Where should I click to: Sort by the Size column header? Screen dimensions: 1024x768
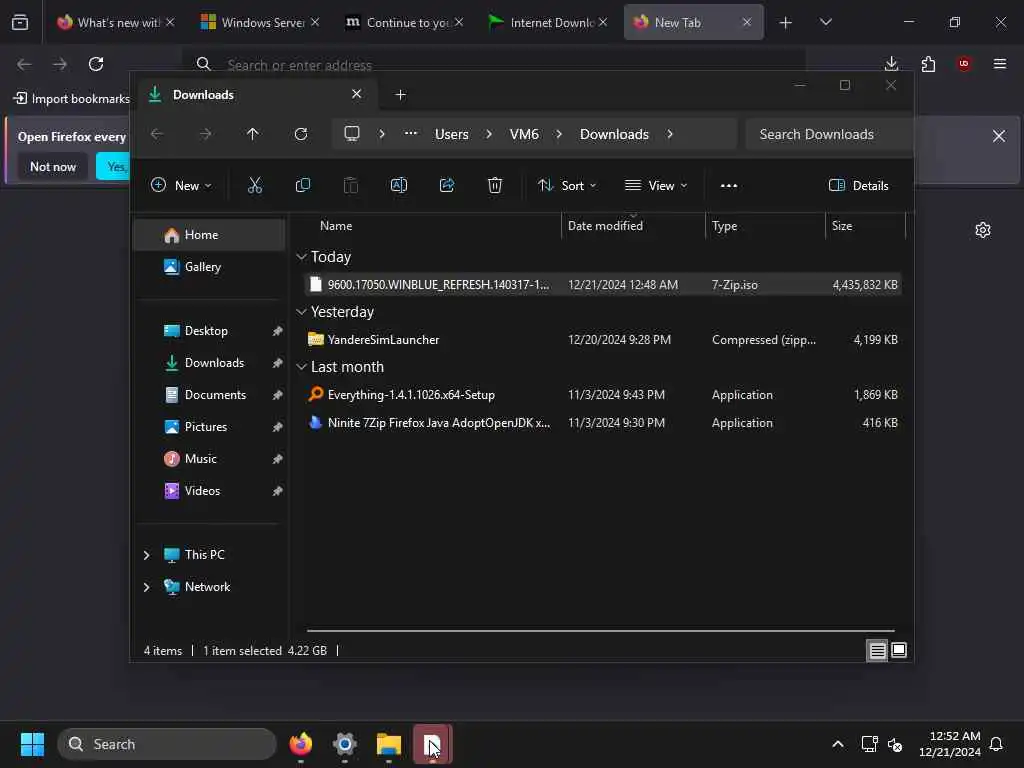(x=866, y=226)
